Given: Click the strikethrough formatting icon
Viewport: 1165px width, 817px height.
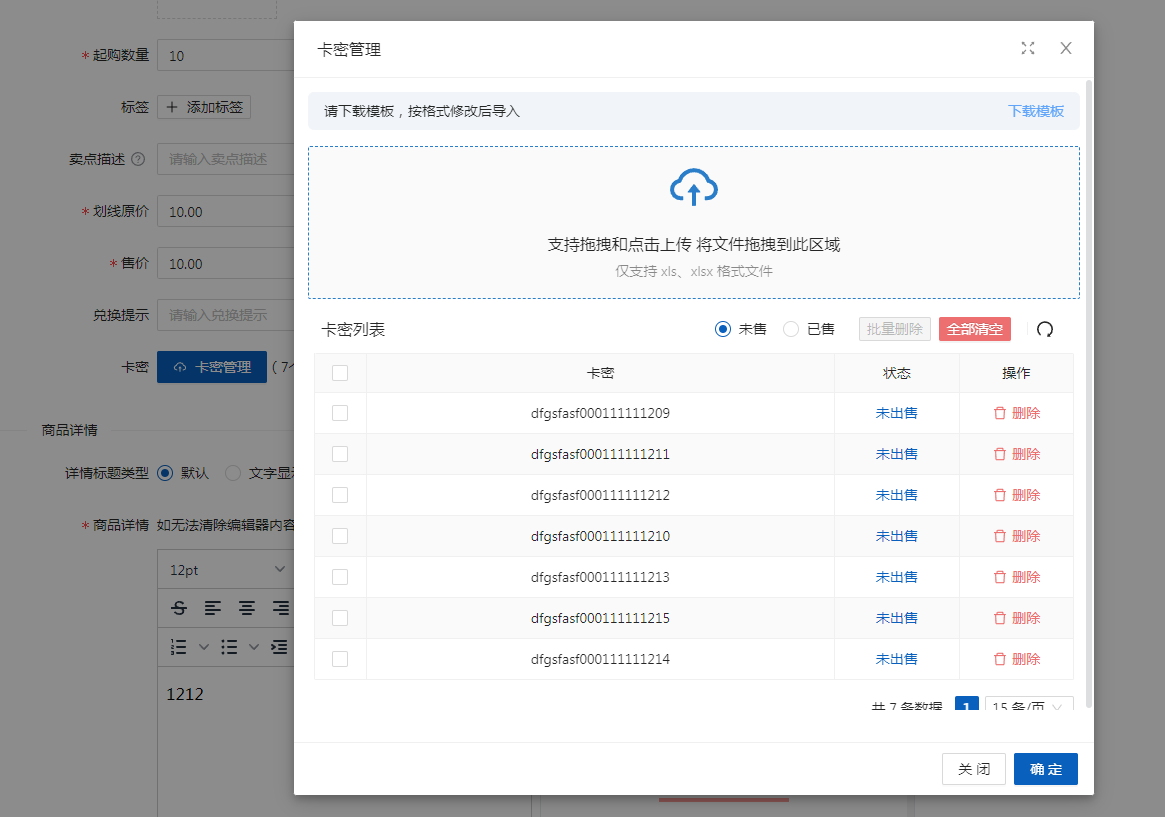Looking at the screenshot, I should coord(179,608).
